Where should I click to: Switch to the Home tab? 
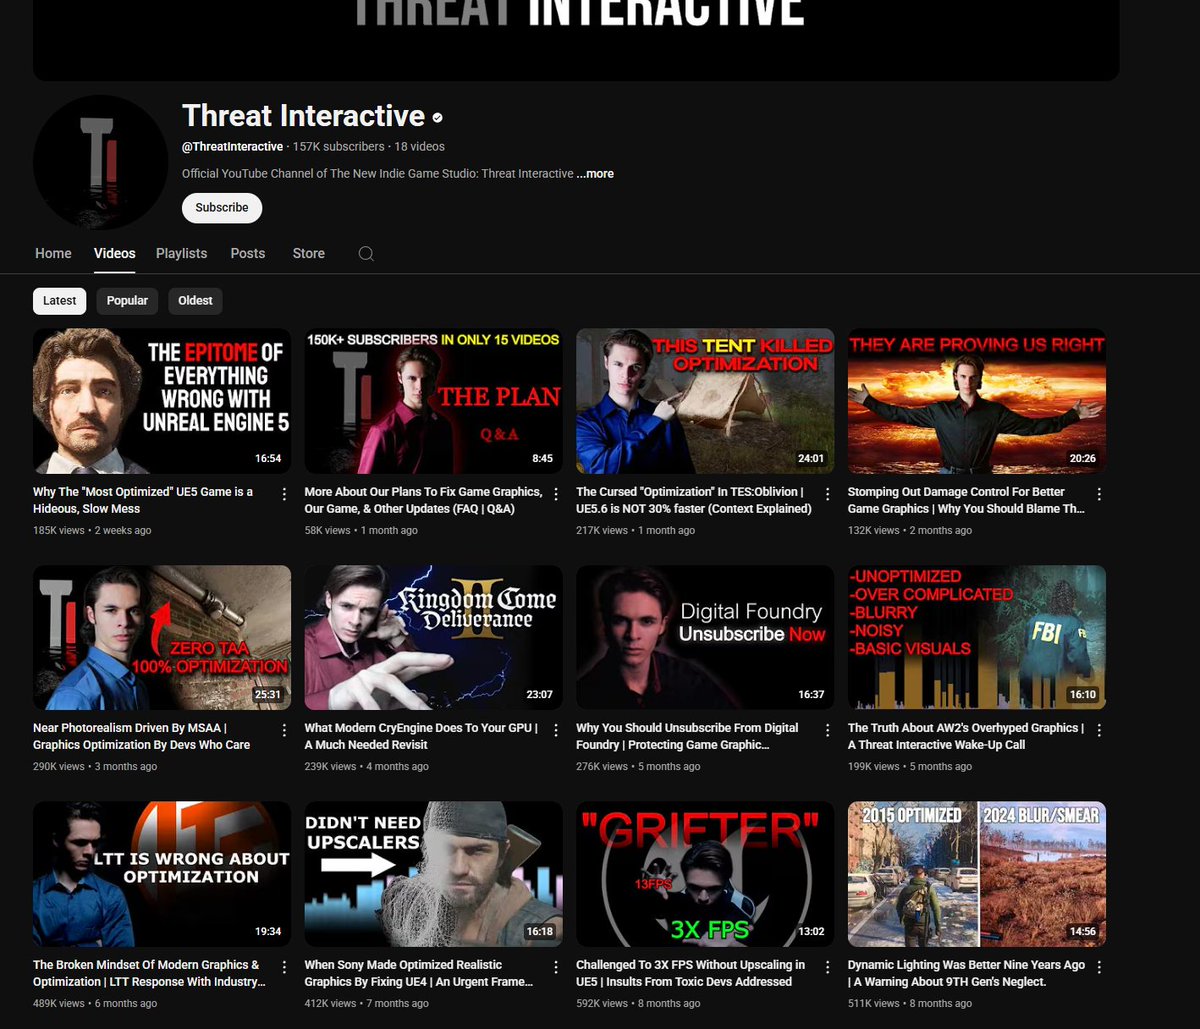pyautogui.click(x=53, y=254)
